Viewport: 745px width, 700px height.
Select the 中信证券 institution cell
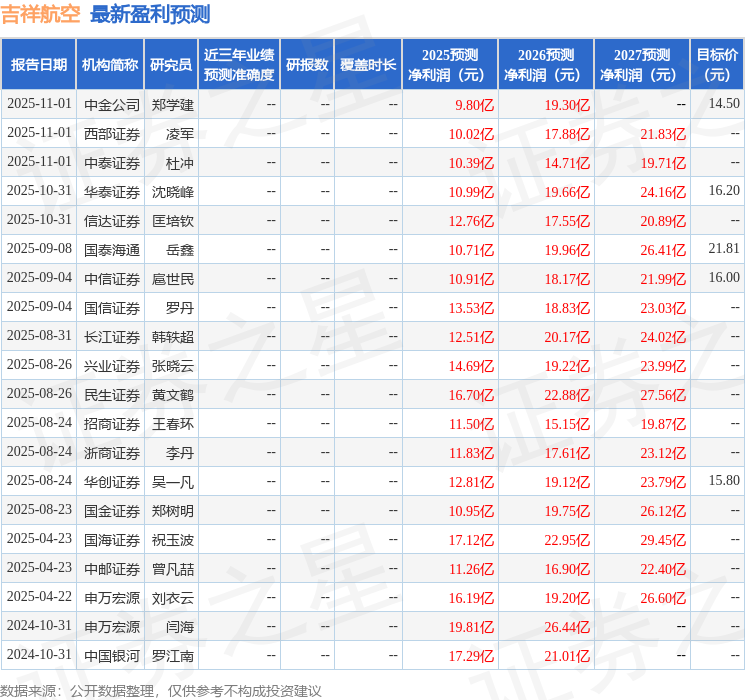[x=112, y=279]
